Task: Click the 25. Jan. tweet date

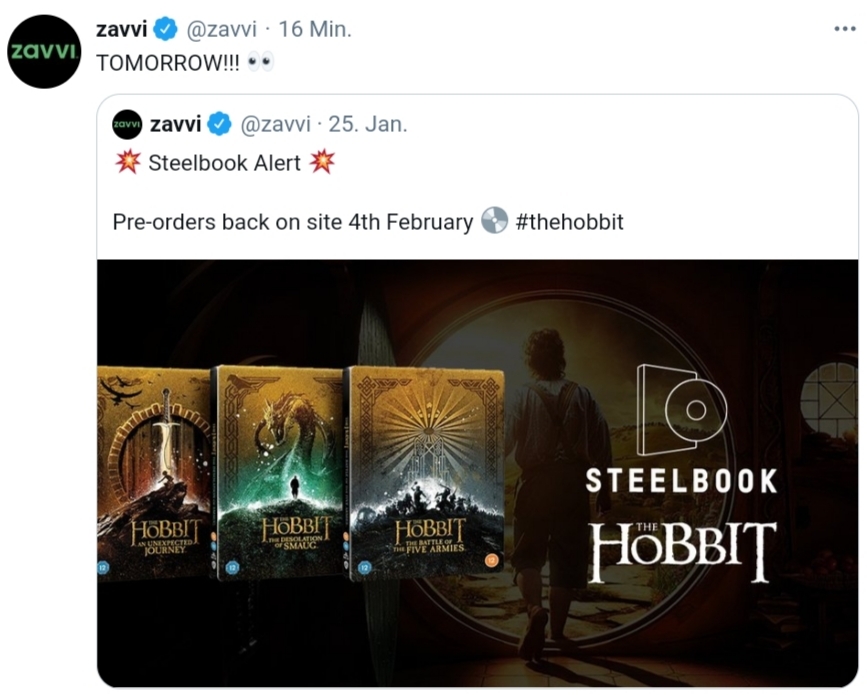Action: pos(368,124)
